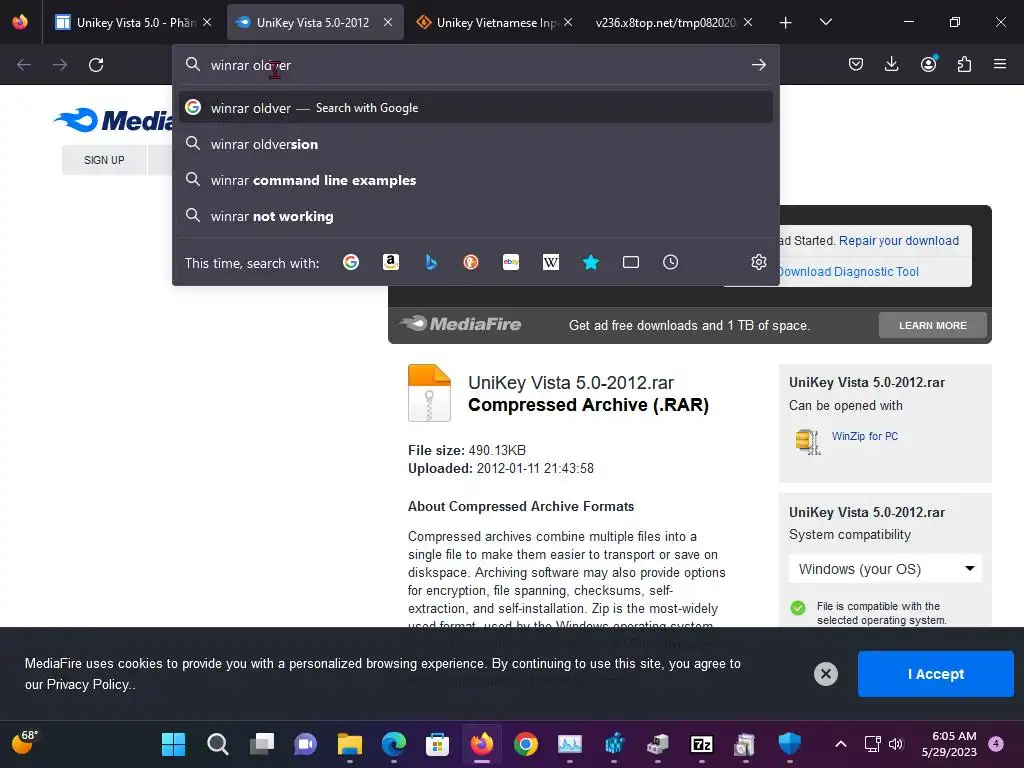Viewport: 1024px width, 768px height.
Task: Select suggestion winrar command line examples
Action: pyautogui.click(x=475, y=180)
